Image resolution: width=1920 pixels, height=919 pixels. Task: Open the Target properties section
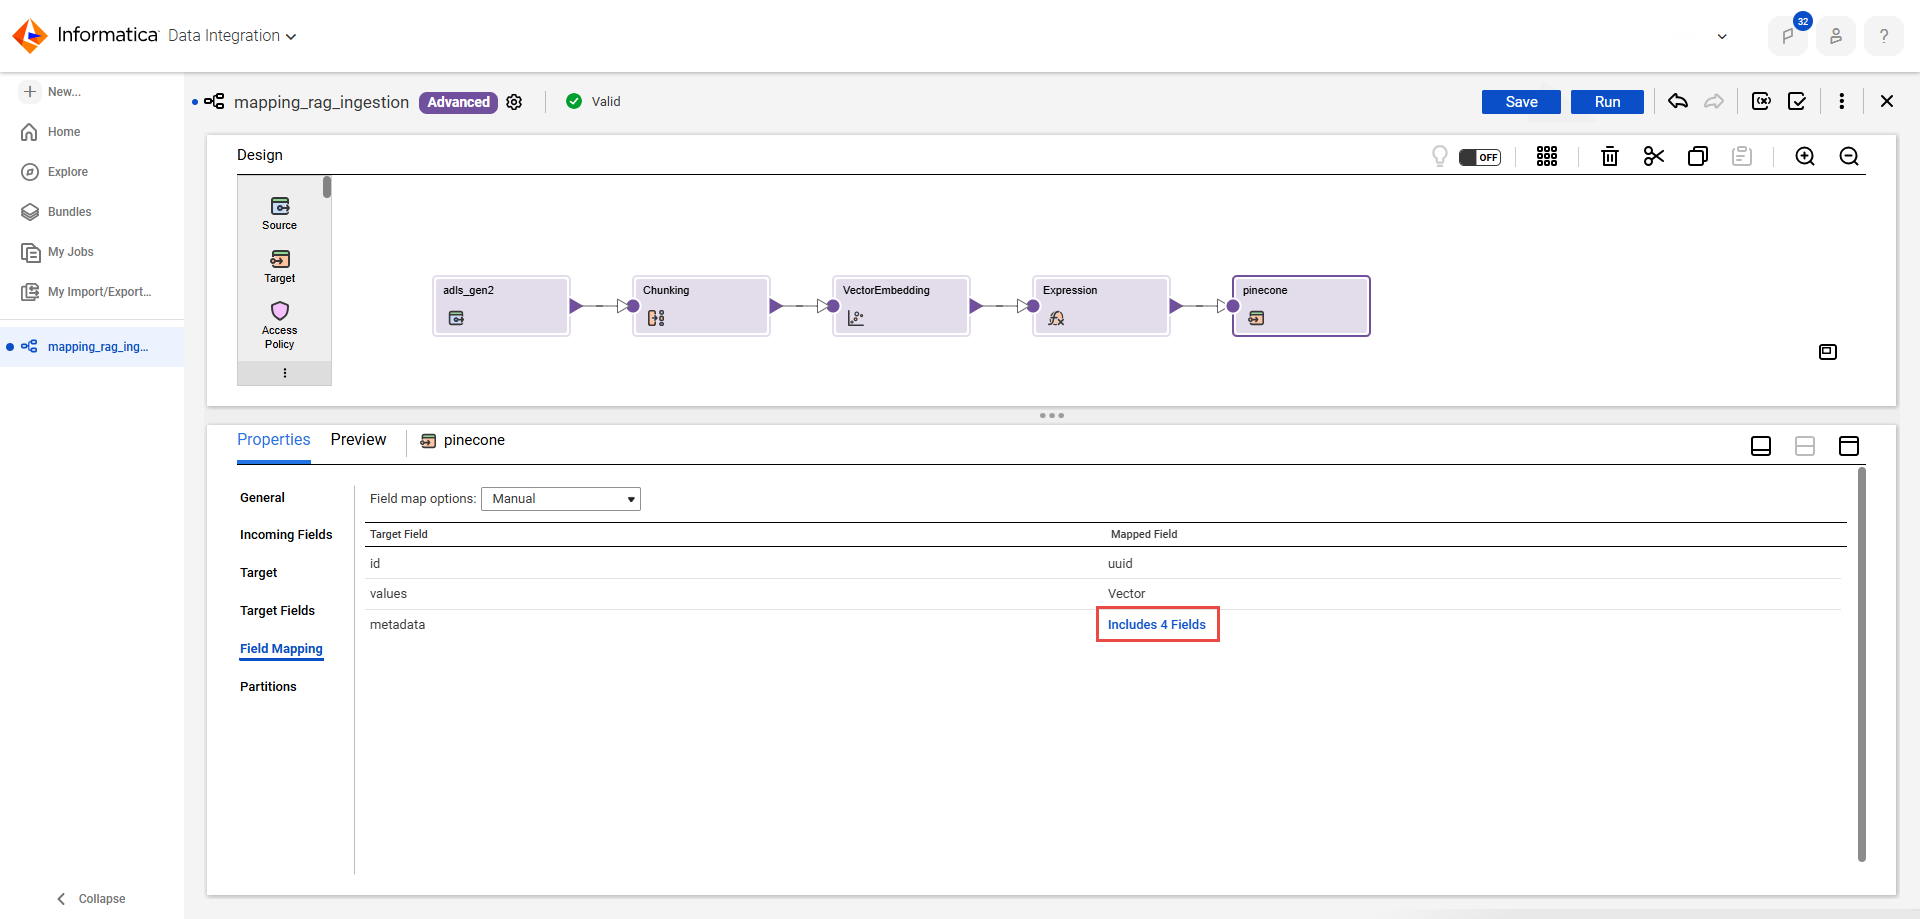coord(258,573)
